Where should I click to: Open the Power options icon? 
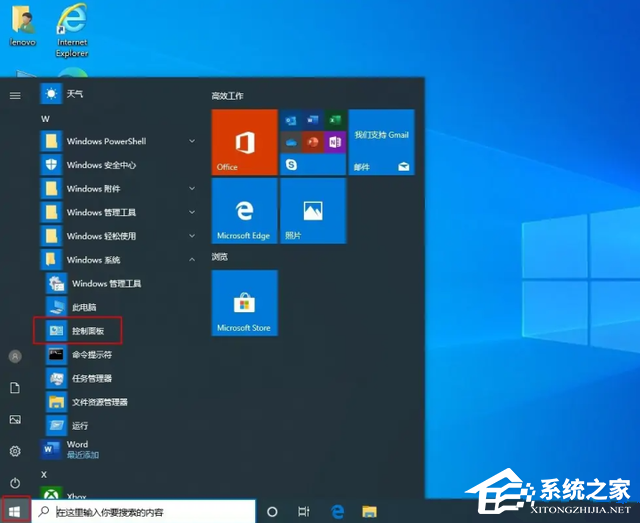pos(15,483)
